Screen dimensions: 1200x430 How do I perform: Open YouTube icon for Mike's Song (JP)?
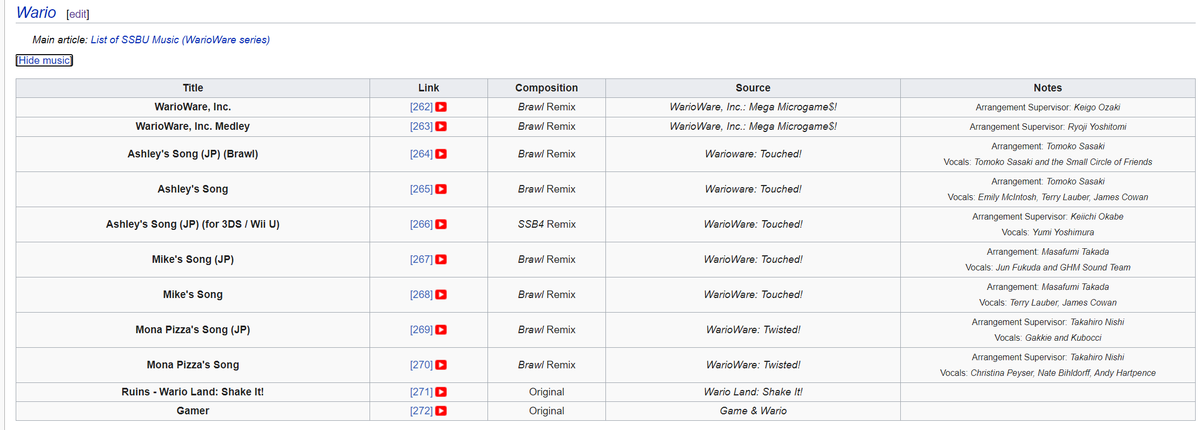coord(440,259)
